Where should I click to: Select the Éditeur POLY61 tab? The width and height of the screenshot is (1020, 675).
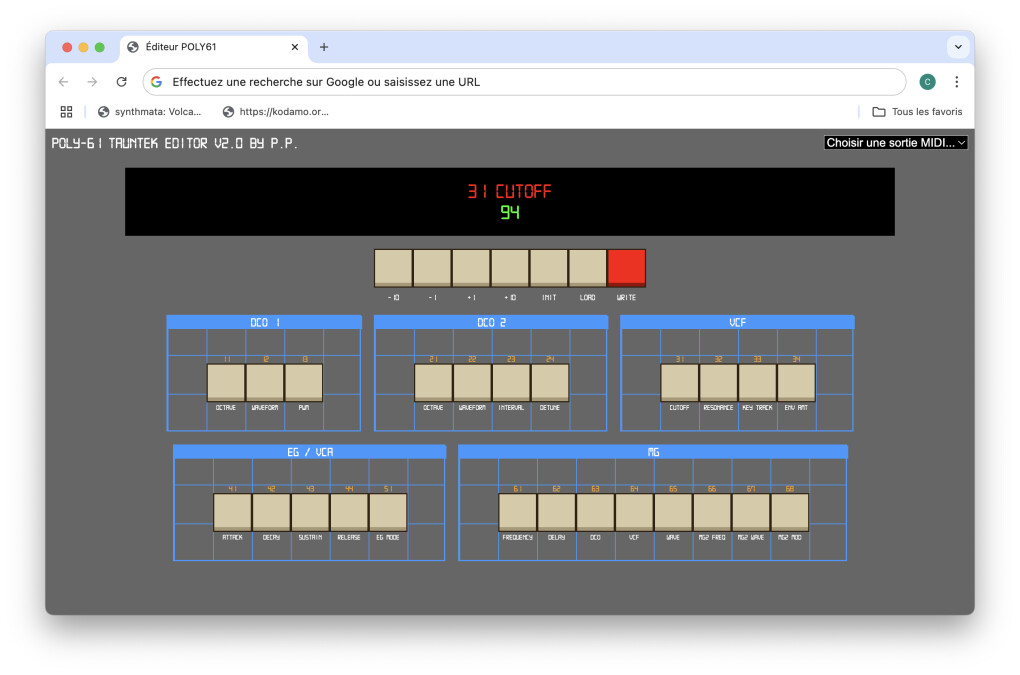pos(213,47)
